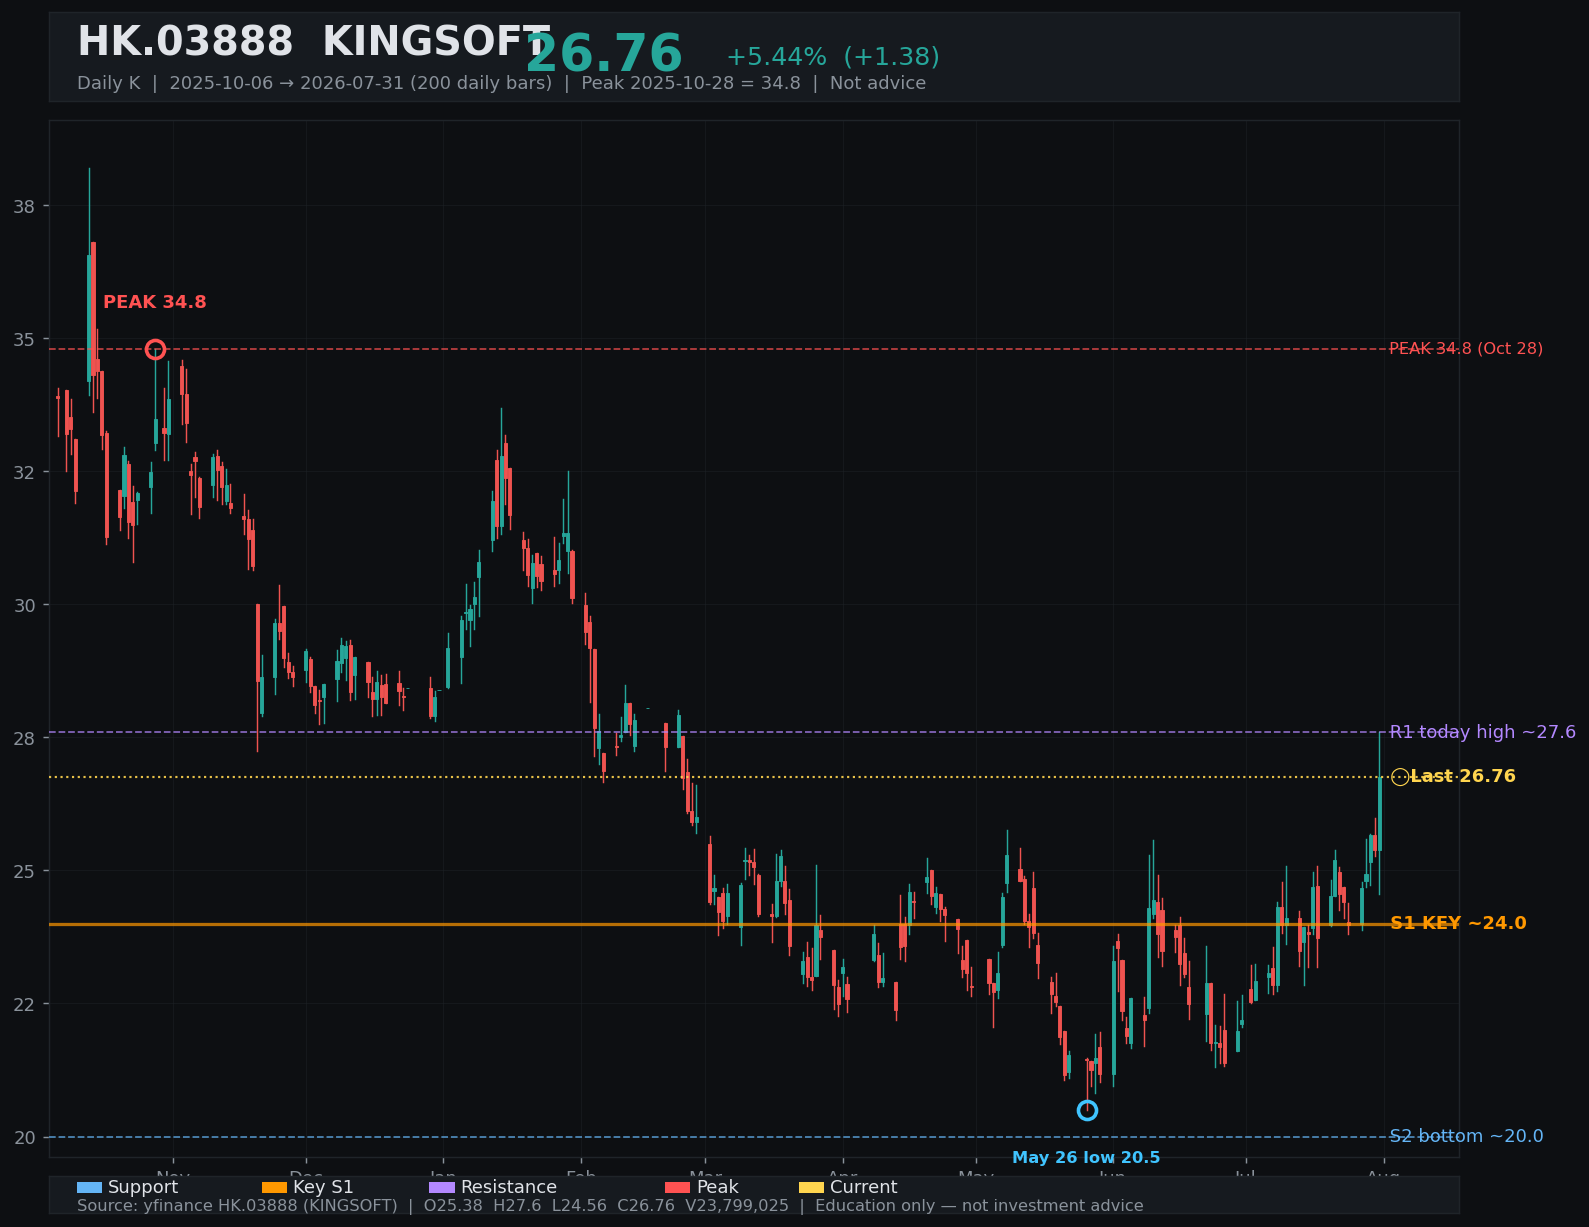
Task: Click the large 26.76 price in the header
Action: (x=604, y=54)
